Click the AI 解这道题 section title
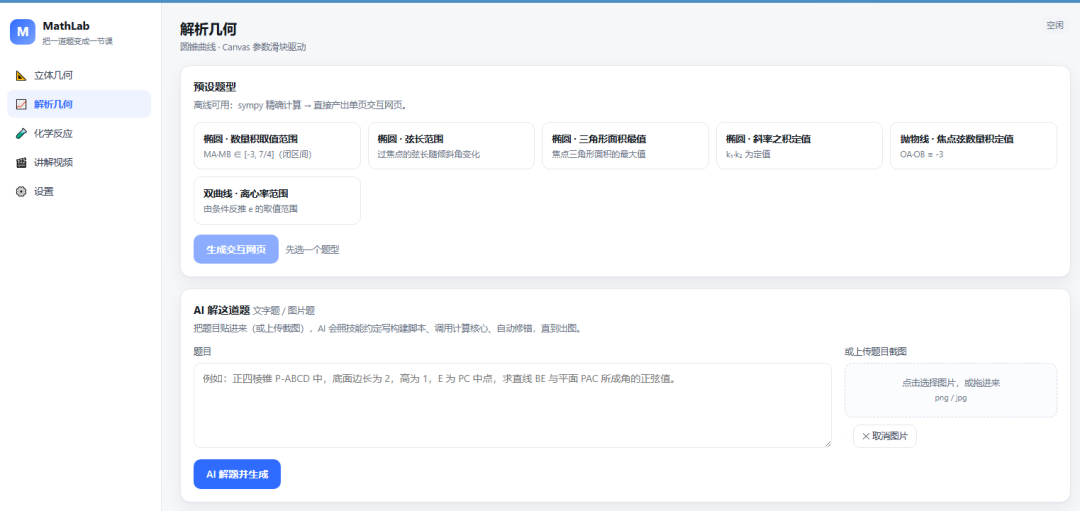Image resolution: width=1080 pixels, height=511 pixels. [221, 311]
